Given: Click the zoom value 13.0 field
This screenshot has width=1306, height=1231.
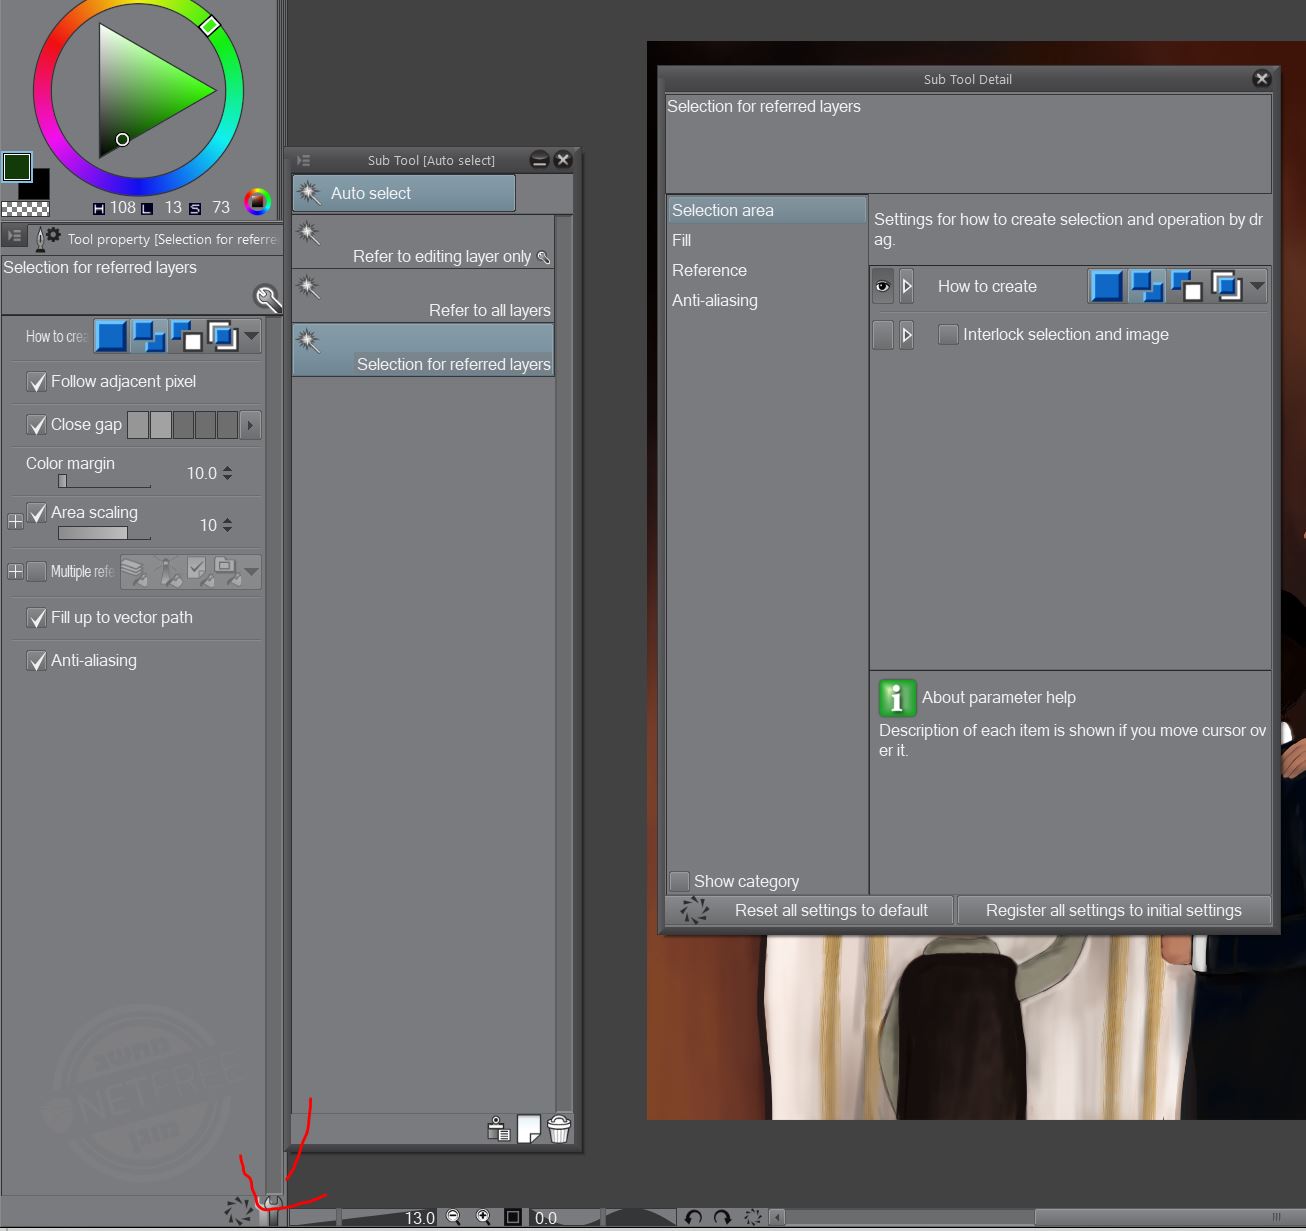Looking at the screenshot, I should point(419,1217).
